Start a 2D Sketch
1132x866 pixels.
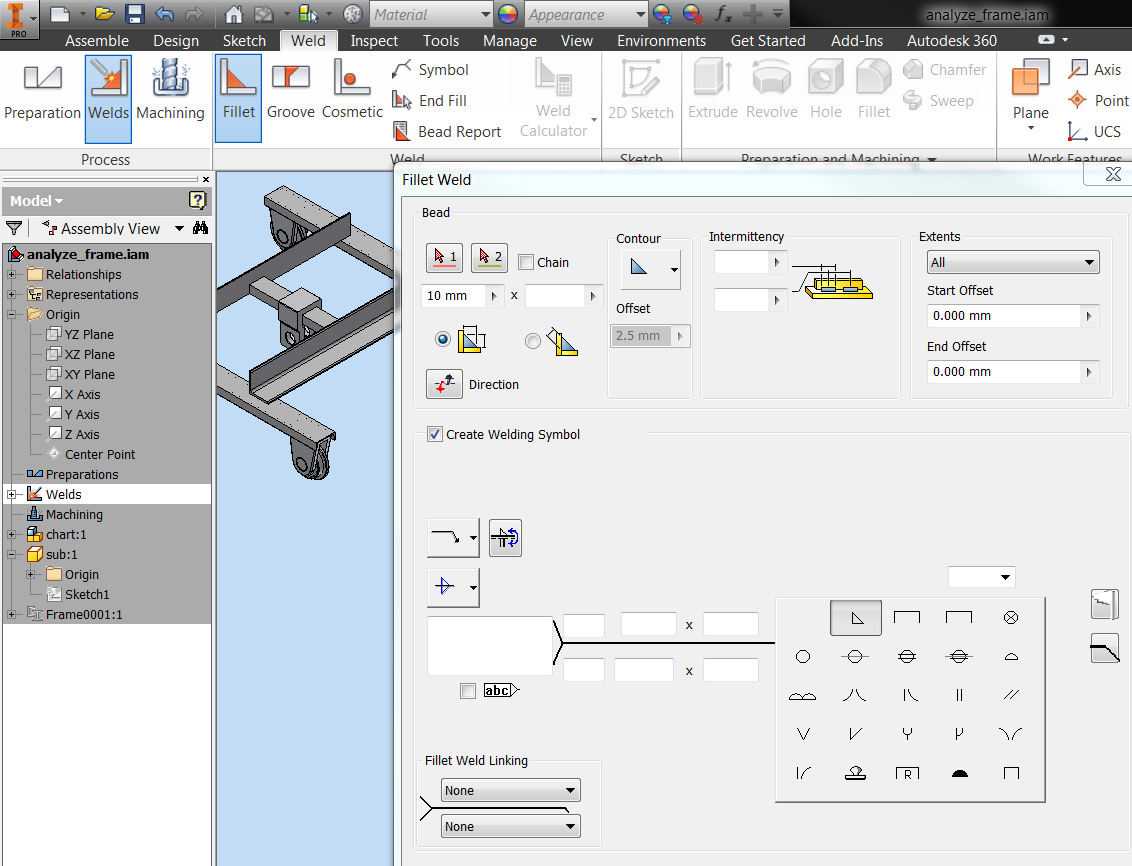click(x=640, y=95)
